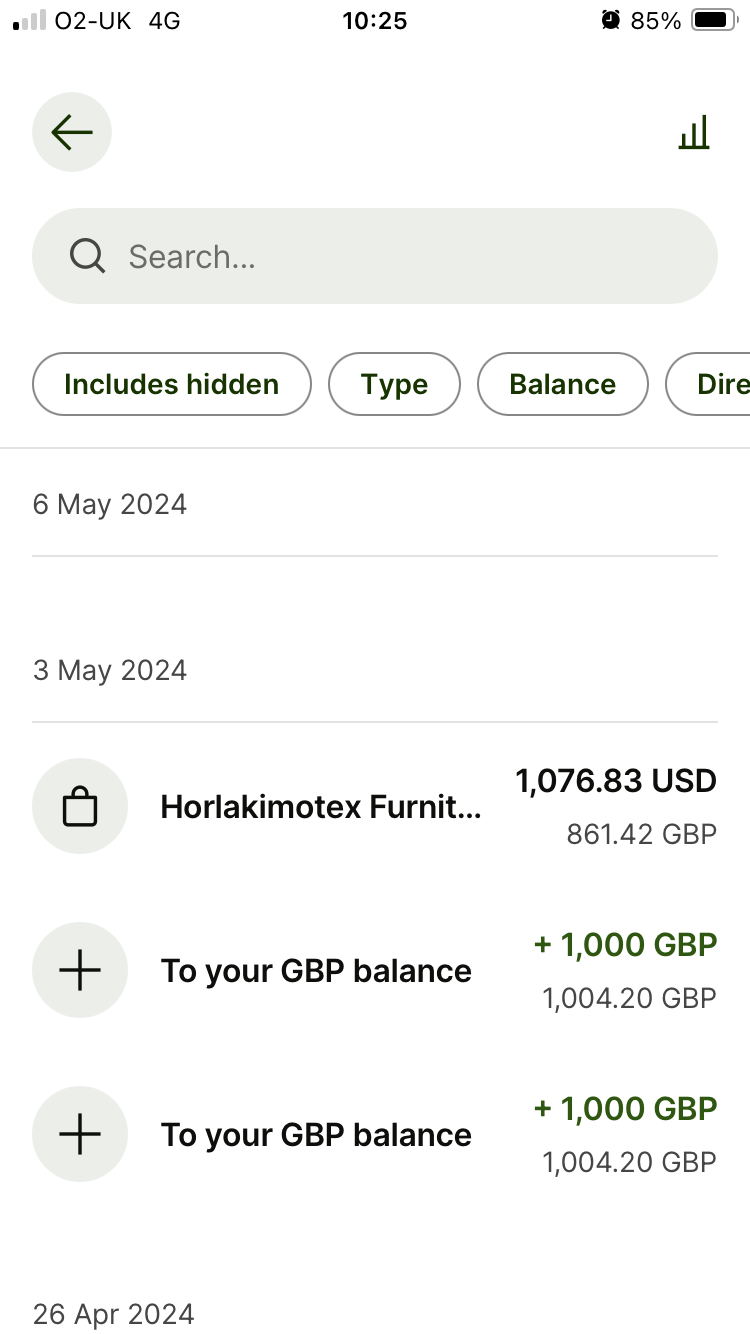750x1334 pixels.
Task: Tap the "3 May 2024" date header
Action: point(110,670)
